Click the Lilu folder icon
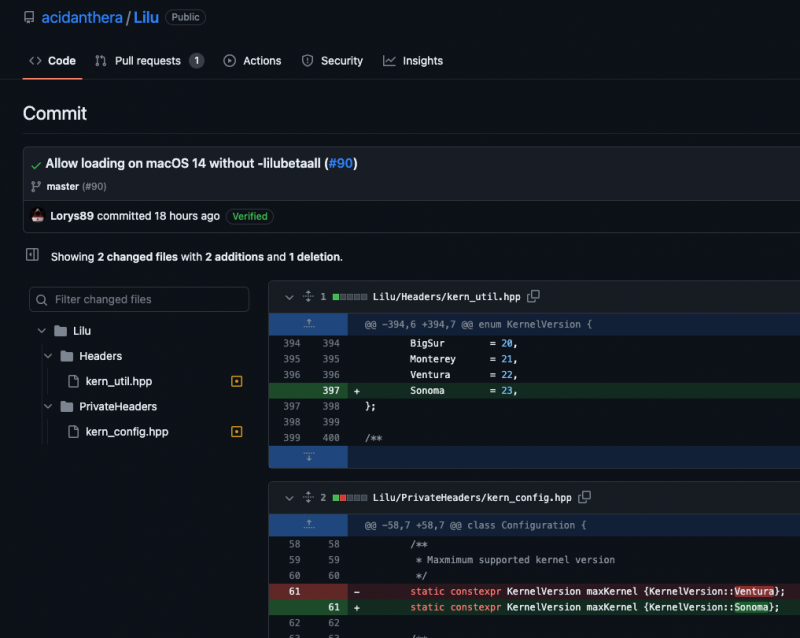This screenshot has height=638, width=800. [61, 331]
